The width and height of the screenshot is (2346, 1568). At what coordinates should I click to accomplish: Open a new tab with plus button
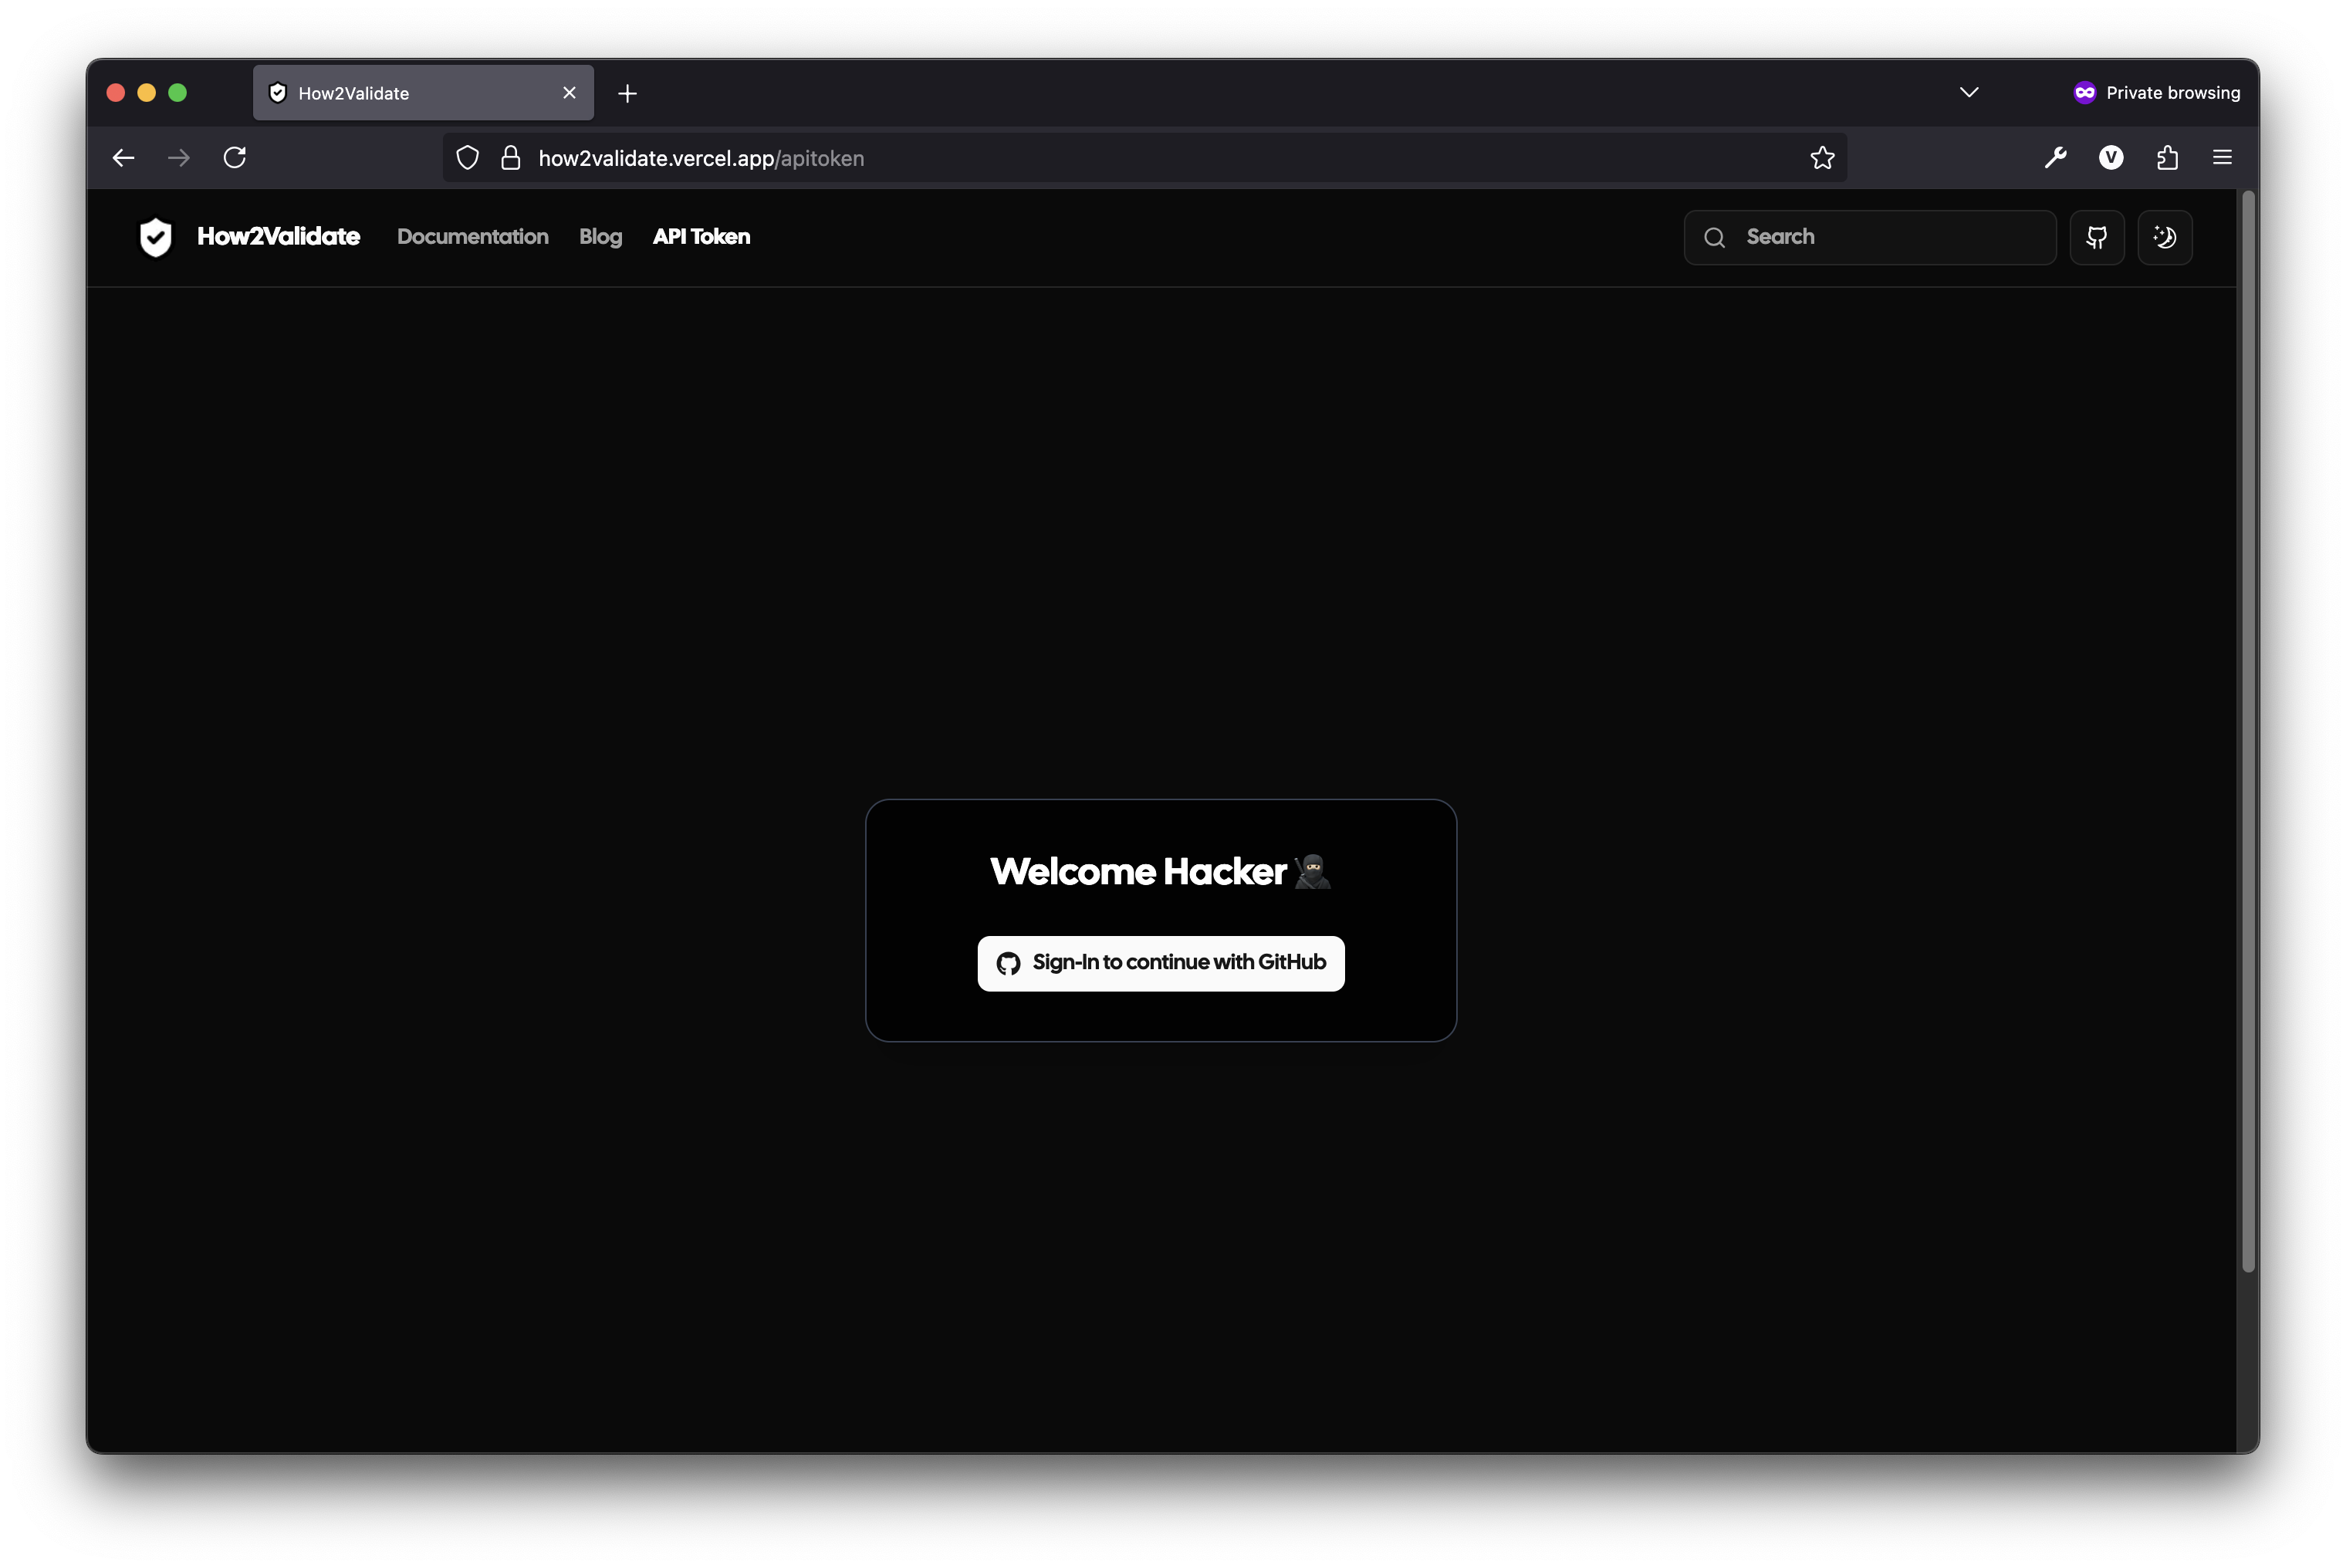tap(627, 93)
